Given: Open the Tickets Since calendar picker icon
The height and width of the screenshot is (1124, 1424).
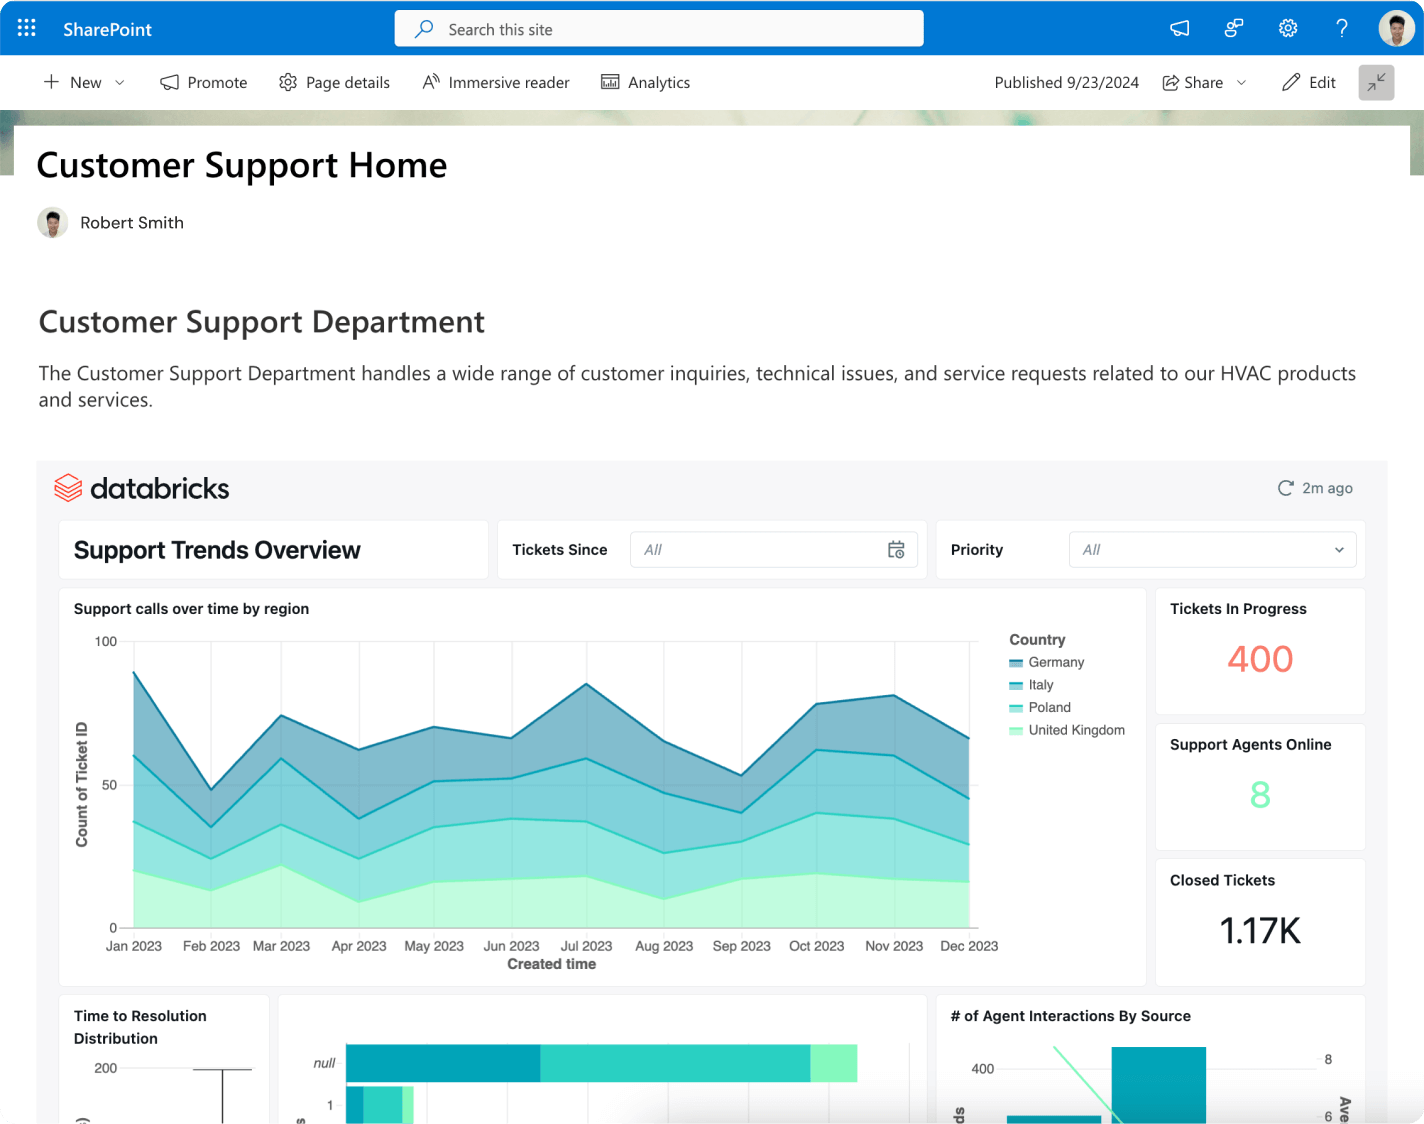Looking at the screenshot, I should click(x=896, y=550).
